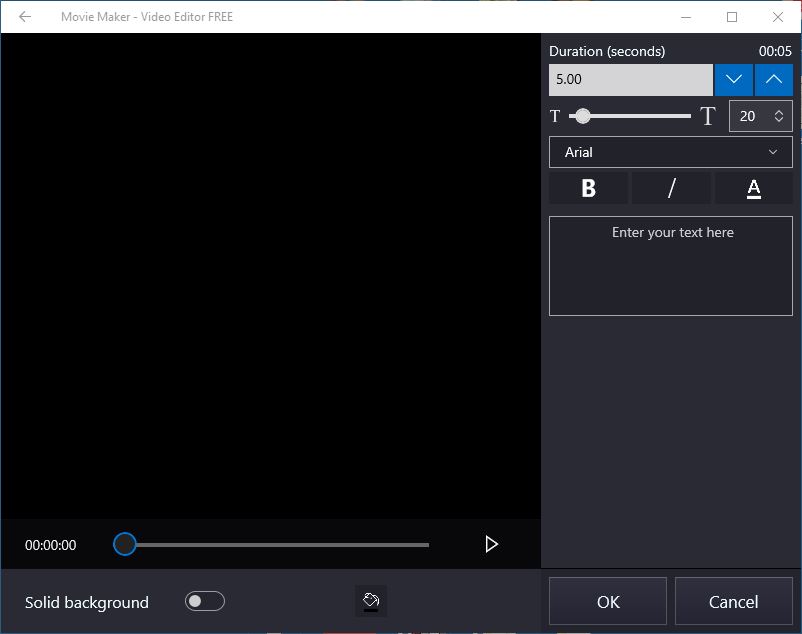Maximize the Movie Maker window
Screen dimensions: 802x634
click(732, 17)
